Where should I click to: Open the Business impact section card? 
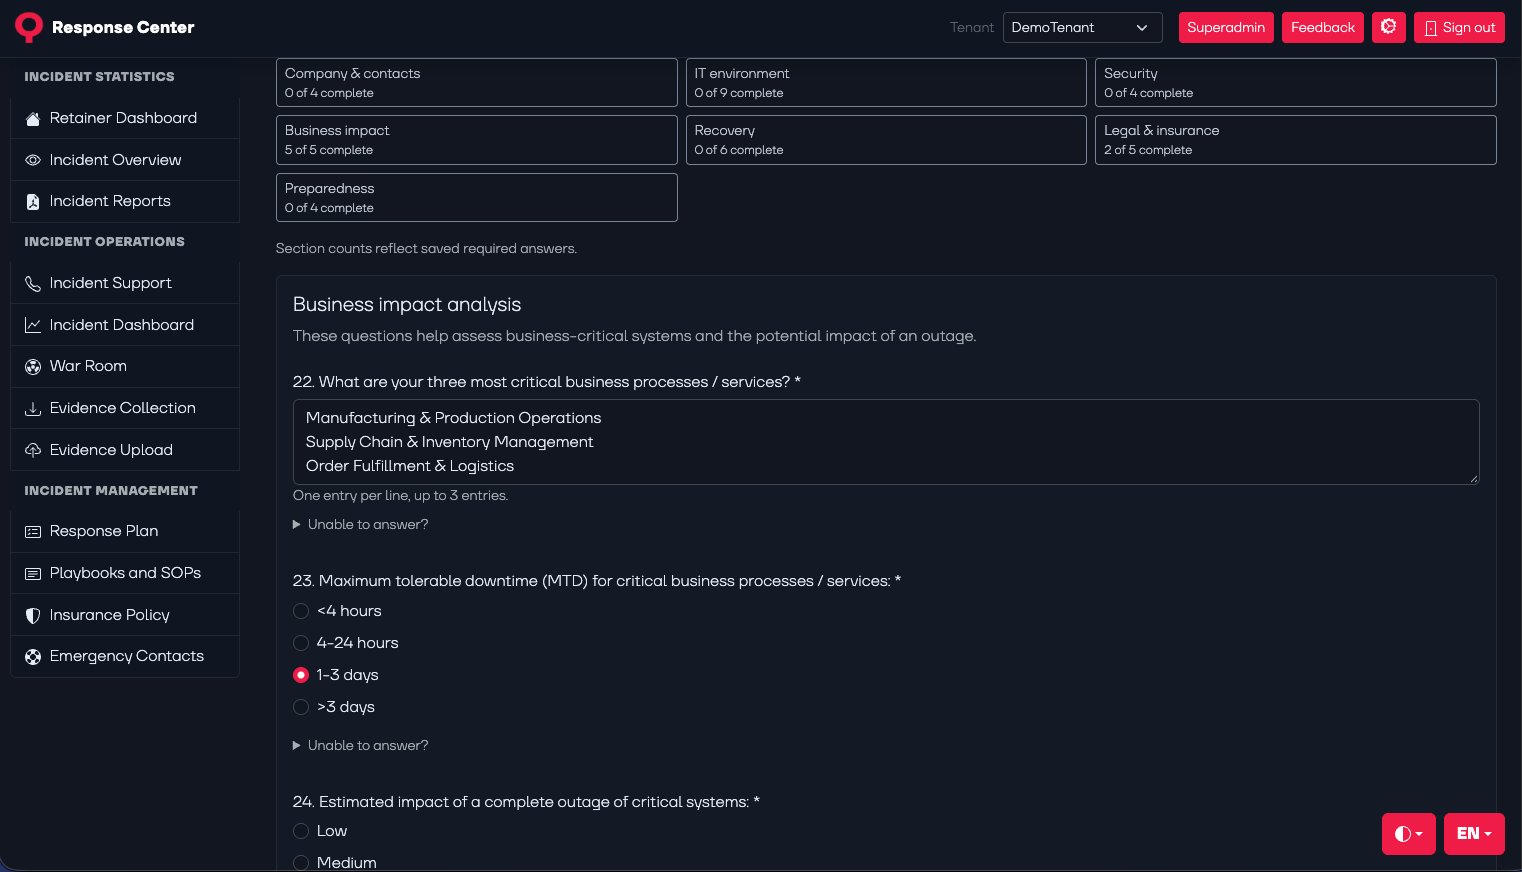pos(477,140)
